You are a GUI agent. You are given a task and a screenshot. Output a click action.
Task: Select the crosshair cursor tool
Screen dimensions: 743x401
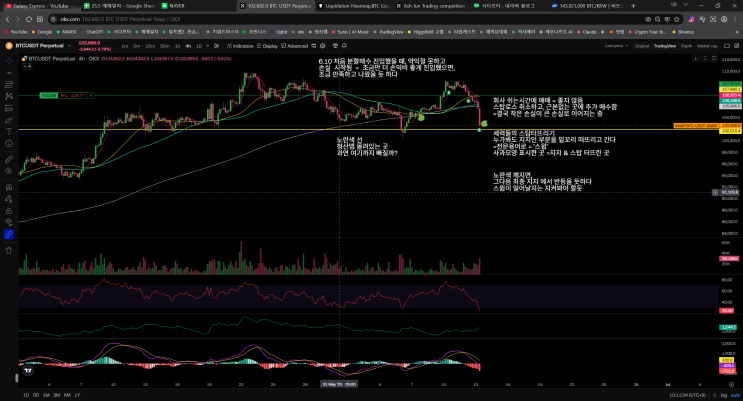click(9, 61)
